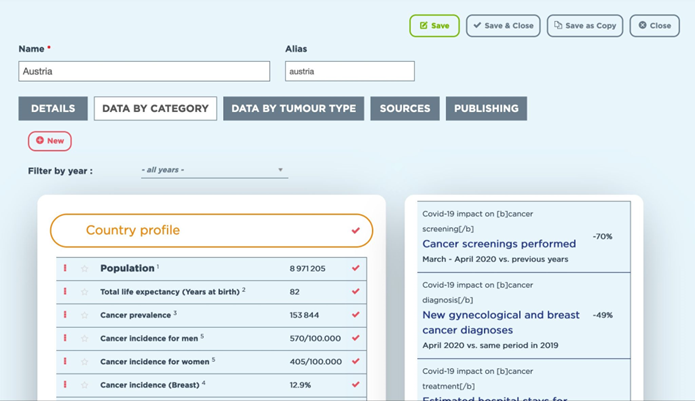Open the DETAILS tab
695x401 pixels.
pos(53,109)
